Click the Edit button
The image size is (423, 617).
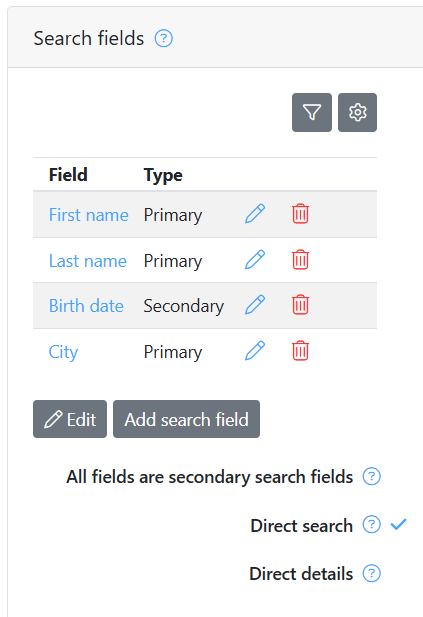pos(70,419)
